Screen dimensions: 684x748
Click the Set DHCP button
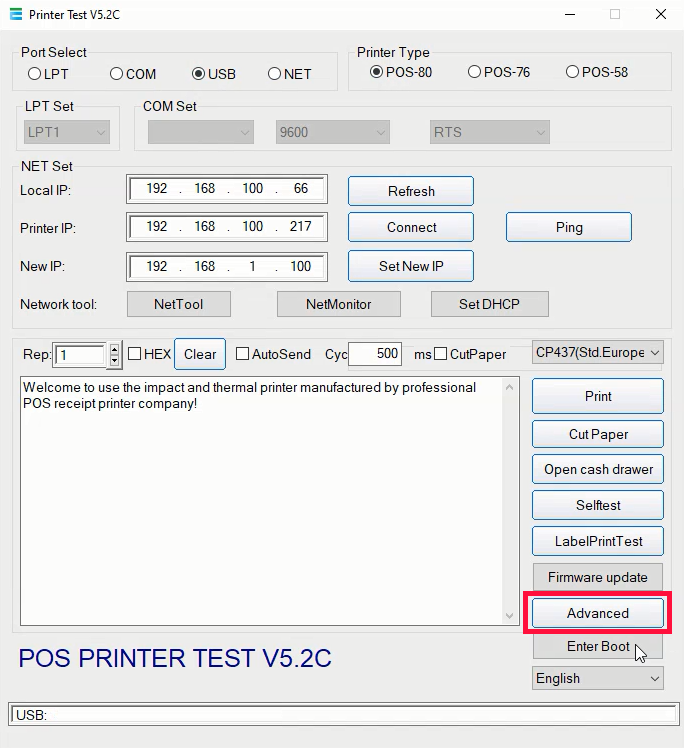pos(489,304)
